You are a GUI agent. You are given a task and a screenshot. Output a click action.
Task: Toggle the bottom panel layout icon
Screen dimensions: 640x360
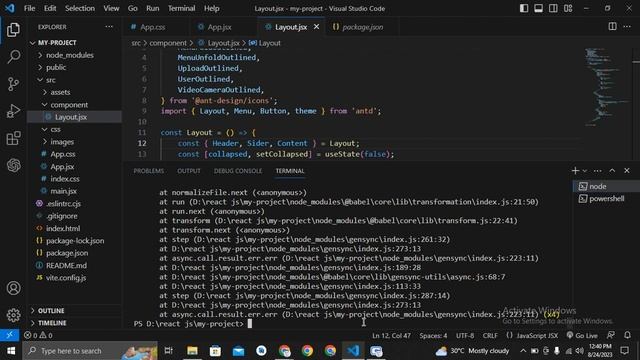coord(538,8)
